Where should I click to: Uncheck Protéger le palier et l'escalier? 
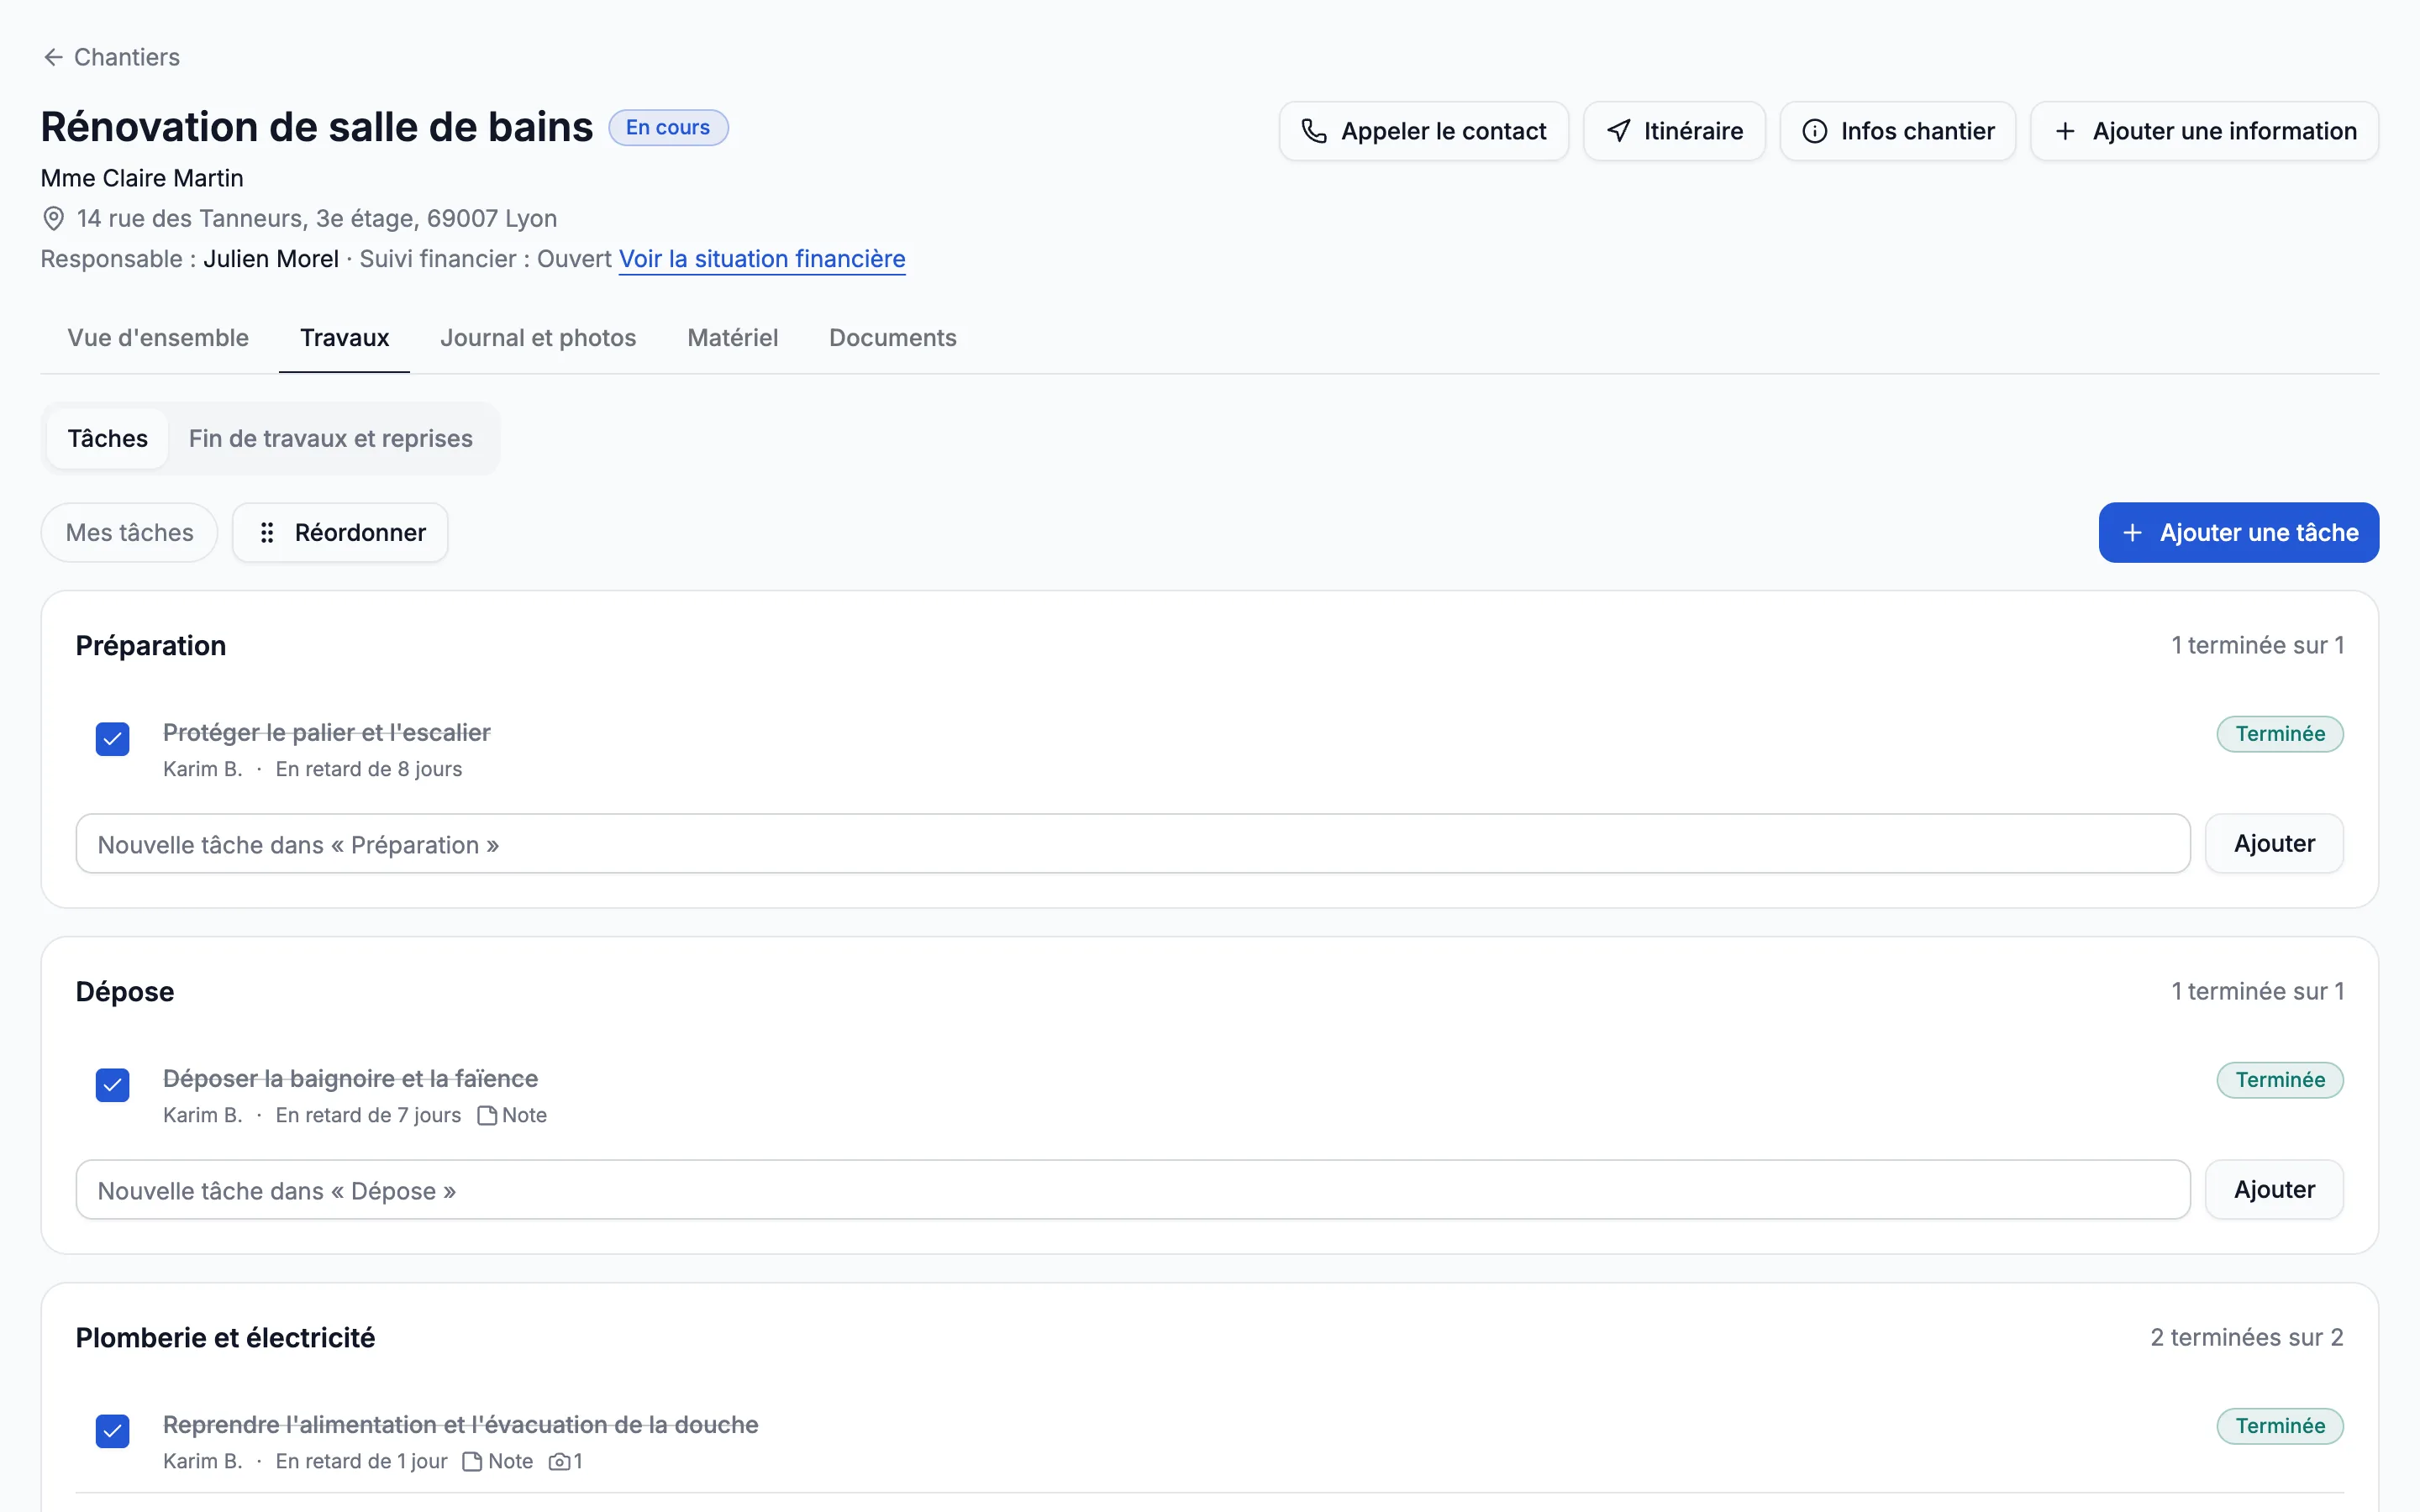[x=112, y=739]
